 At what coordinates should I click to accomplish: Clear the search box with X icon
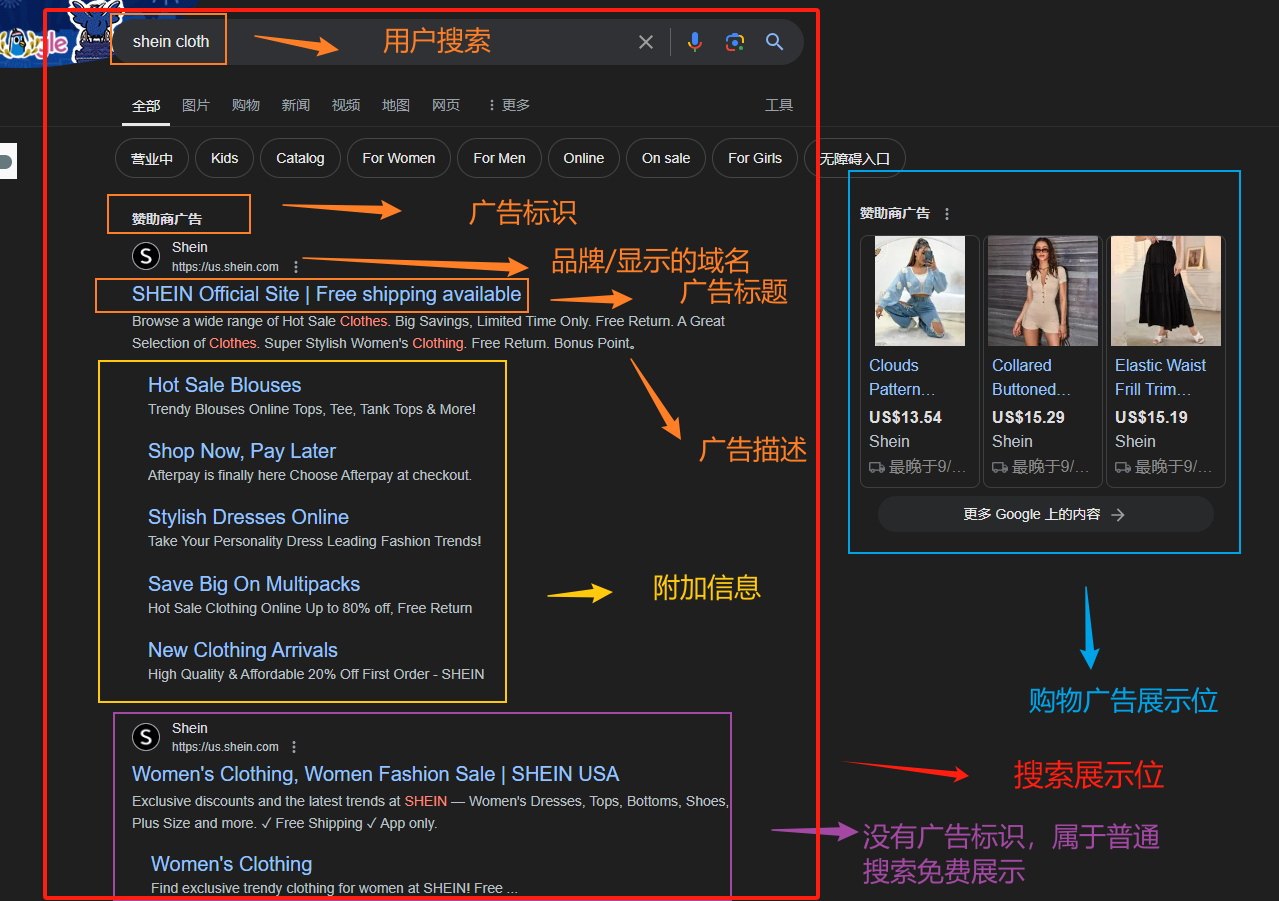tap(646, 42)
